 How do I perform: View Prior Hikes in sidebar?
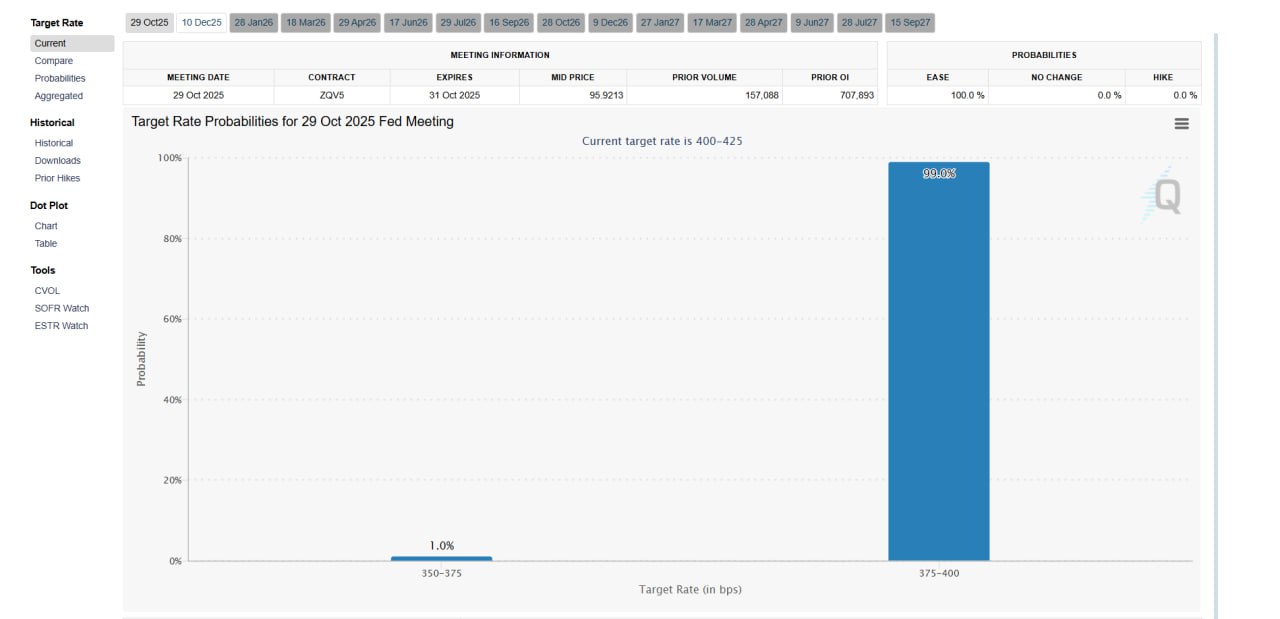[57, 178]
